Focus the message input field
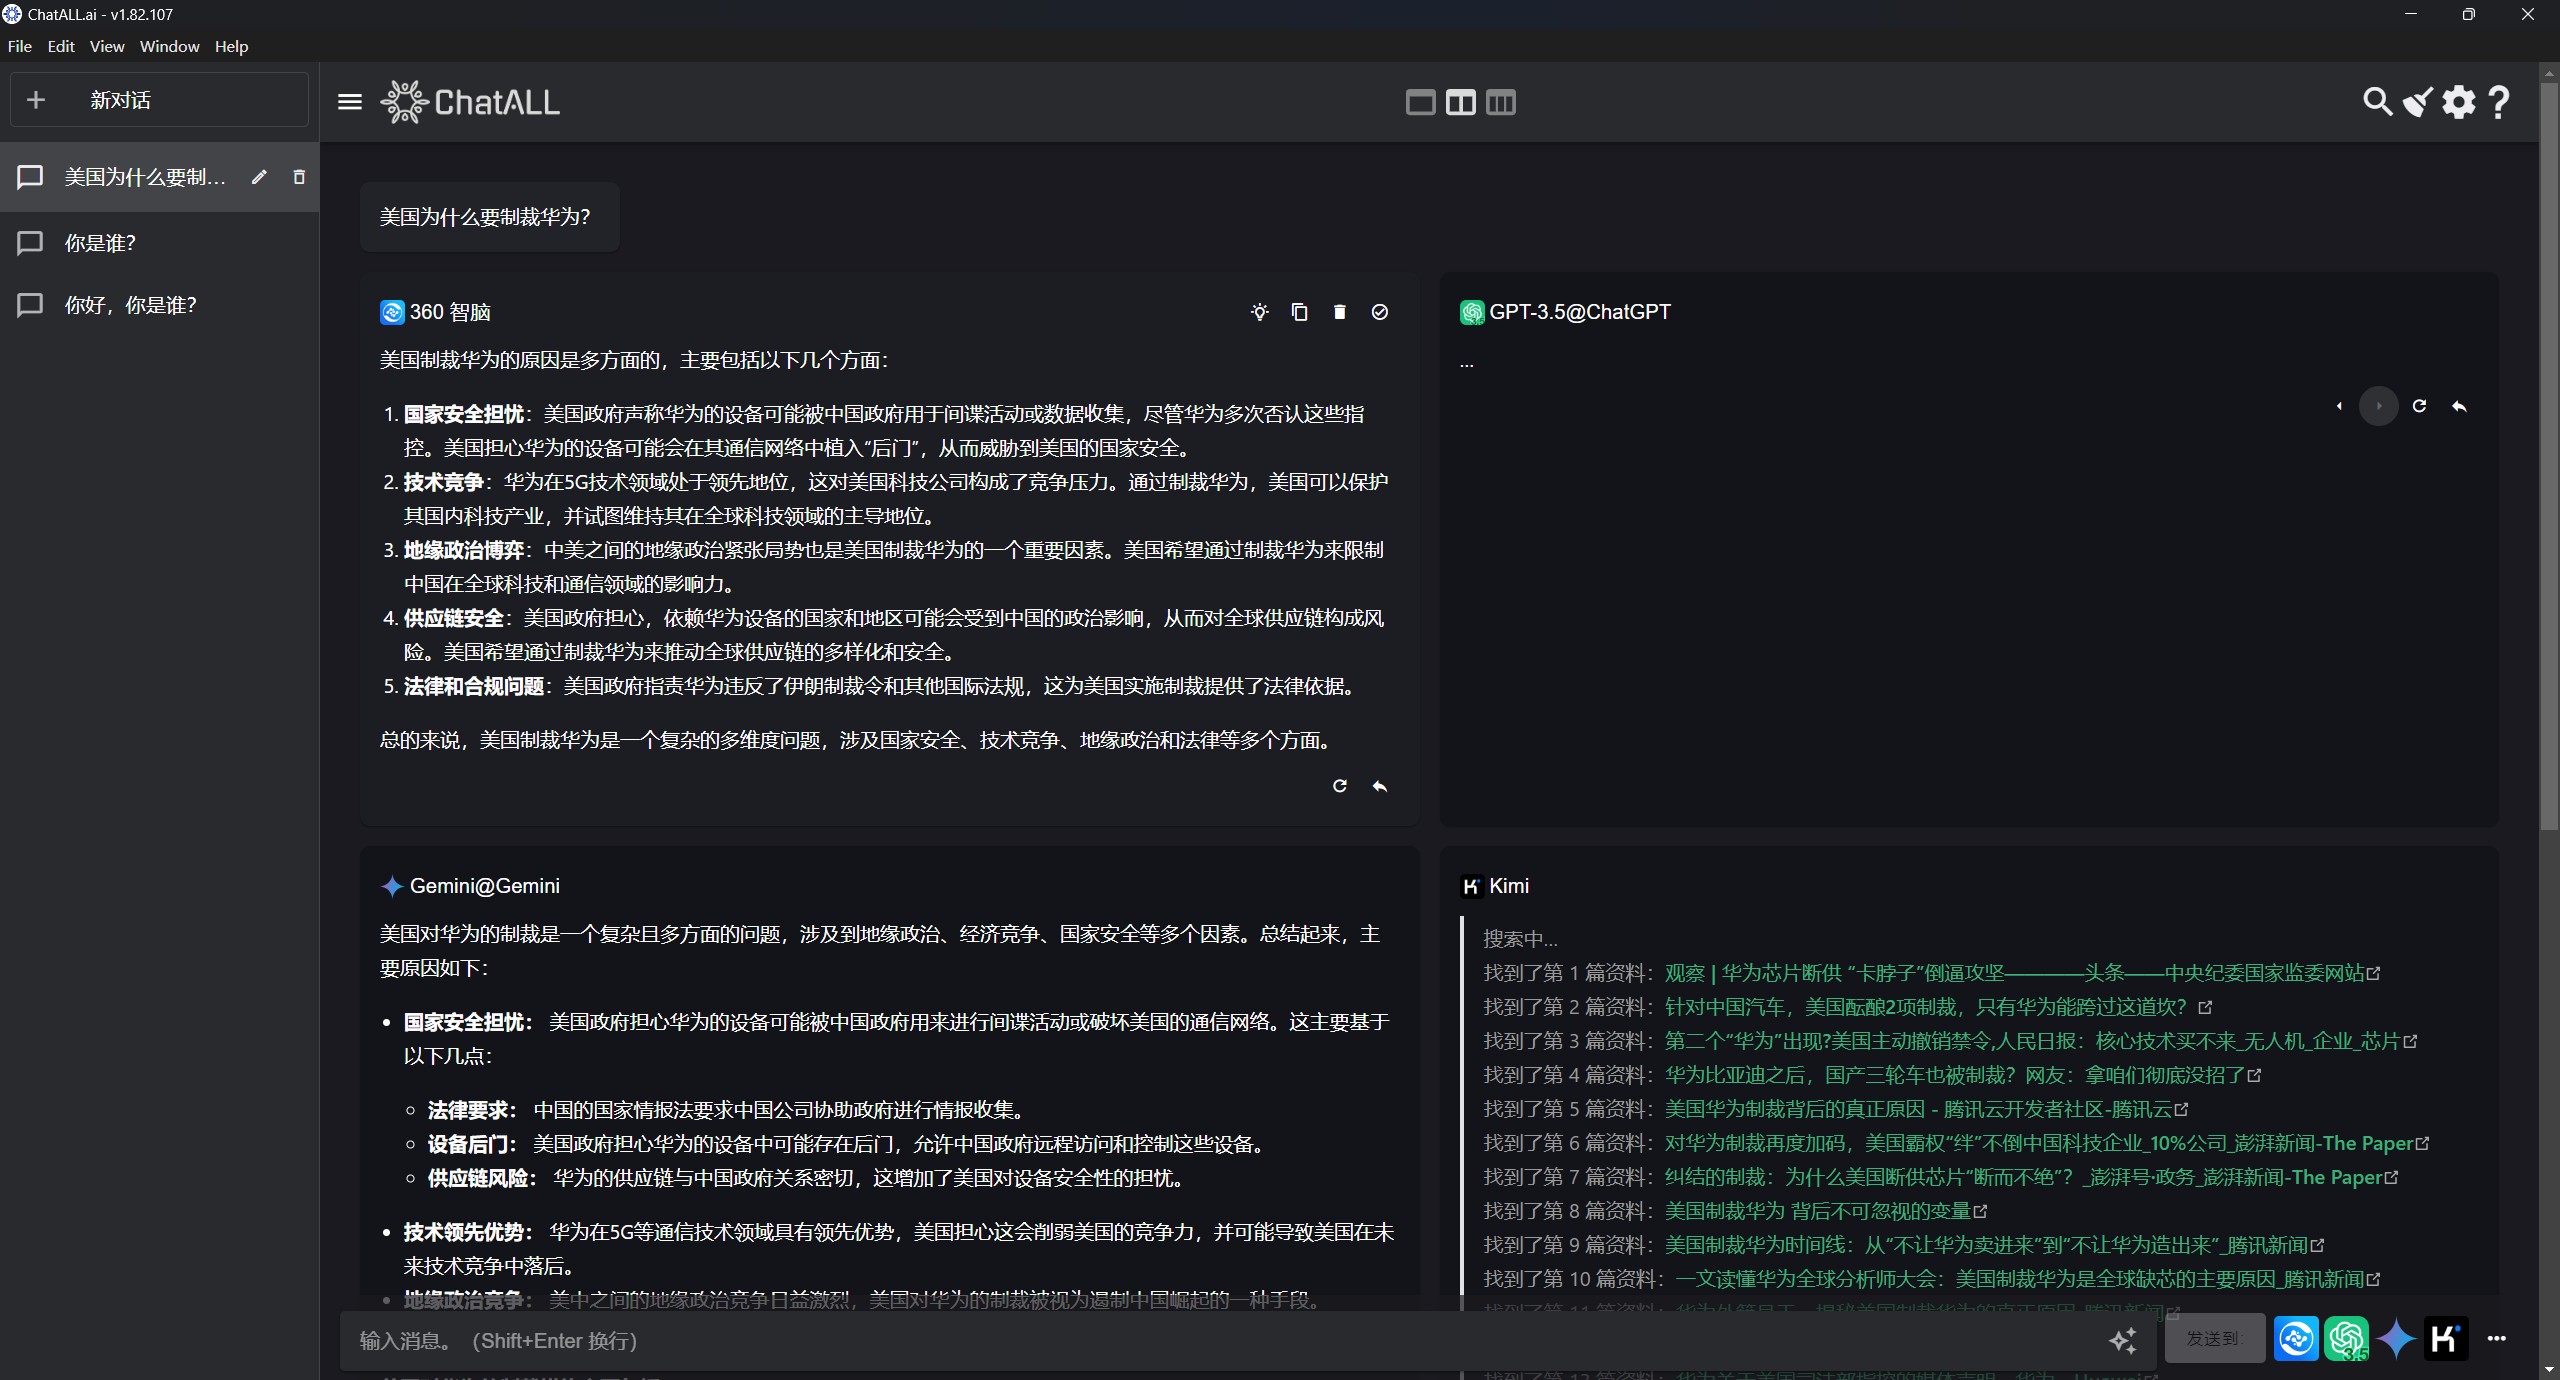The width and height of the screenshot is (2560, 1380). click(x=1220, y=1340)
